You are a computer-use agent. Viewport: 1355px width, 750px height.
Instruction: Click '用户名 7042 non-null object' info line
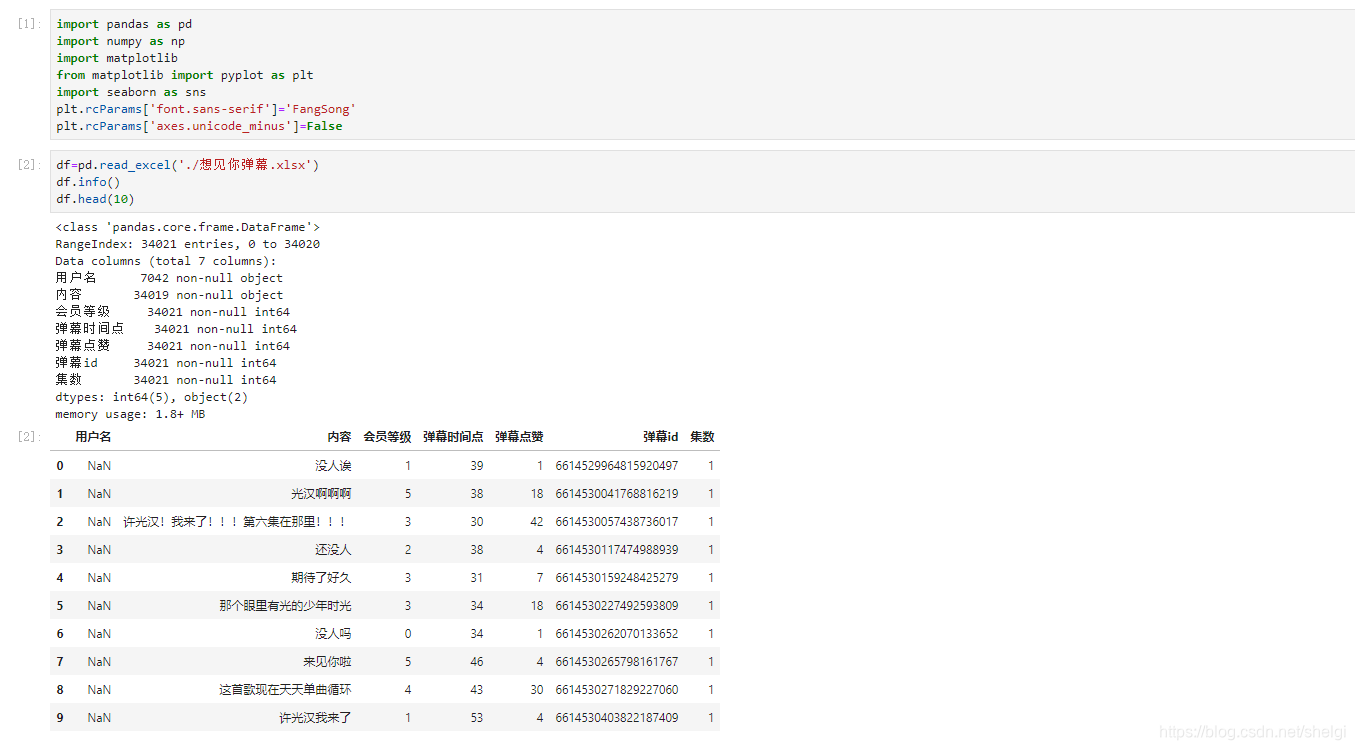point(169,278)
